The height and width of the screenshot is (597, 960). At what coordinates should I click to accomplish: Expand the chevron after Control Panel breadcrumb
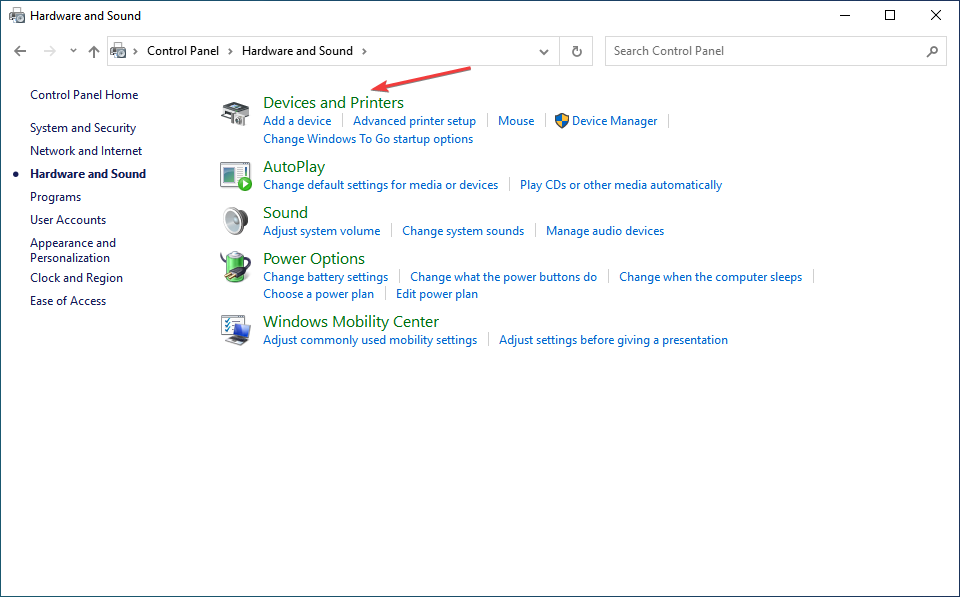230,51
